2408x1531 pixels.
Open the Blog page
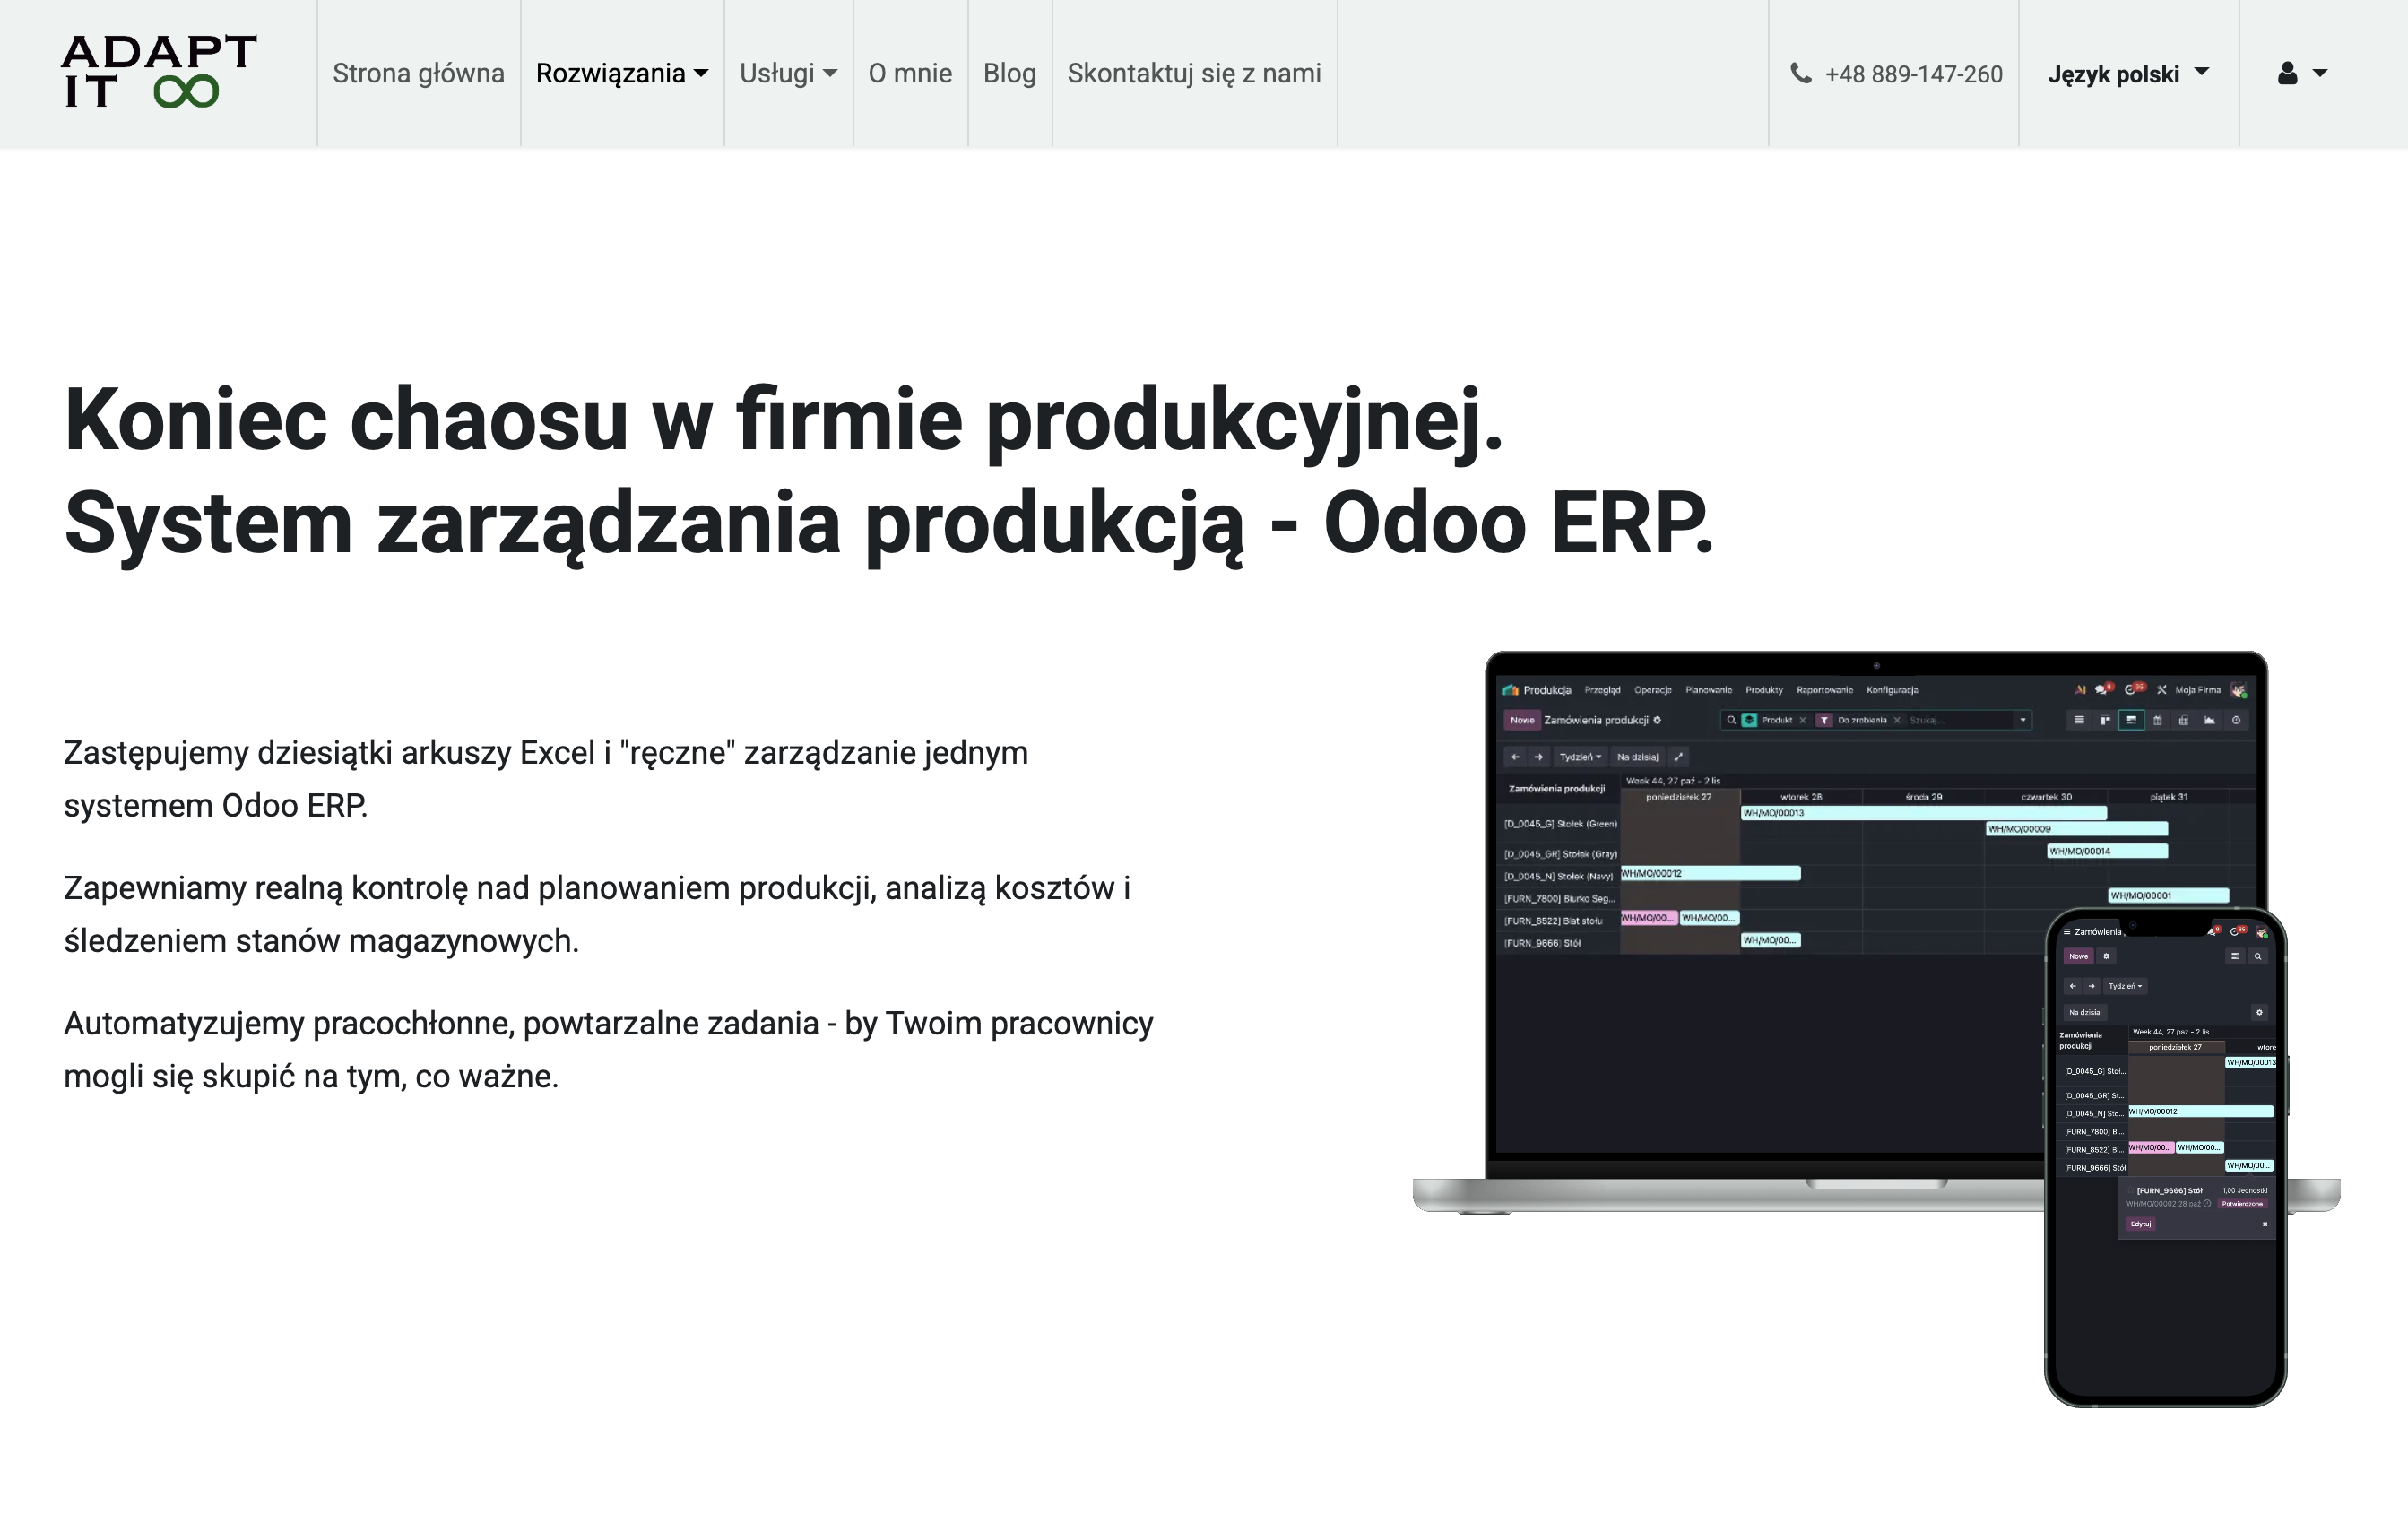tap(1009, 73)
